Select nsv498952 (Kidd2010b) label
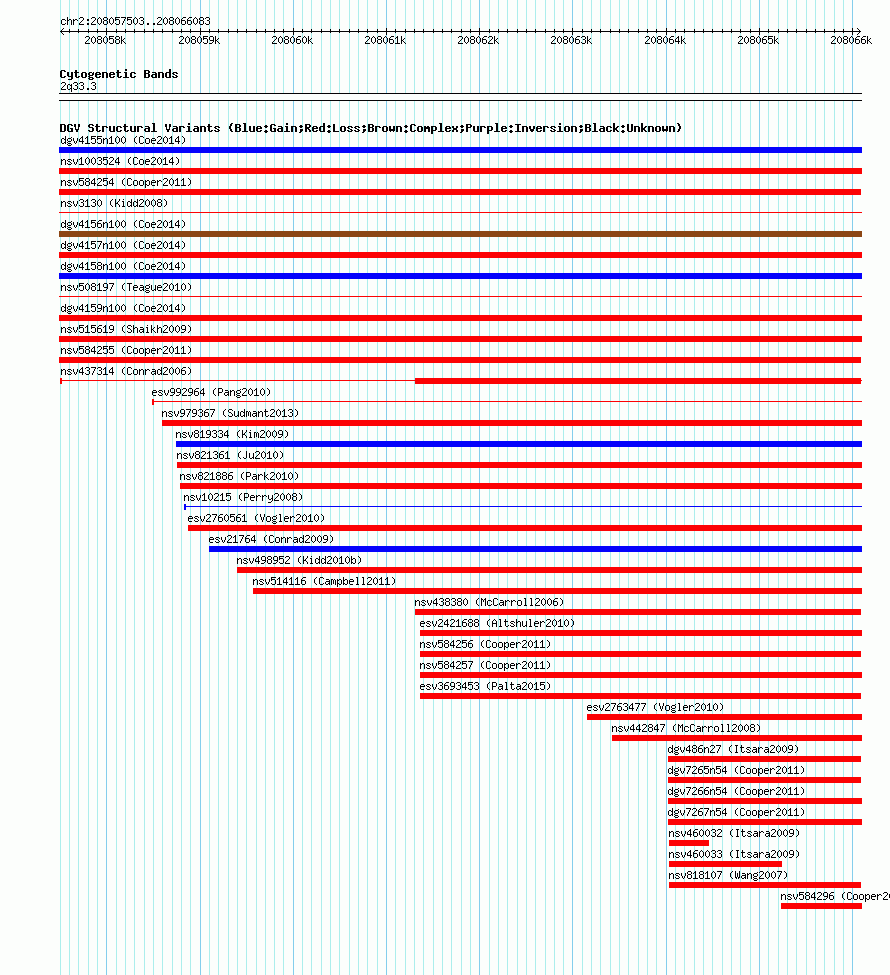The height and width of the screenshot is (975, 890). (299, 561)
